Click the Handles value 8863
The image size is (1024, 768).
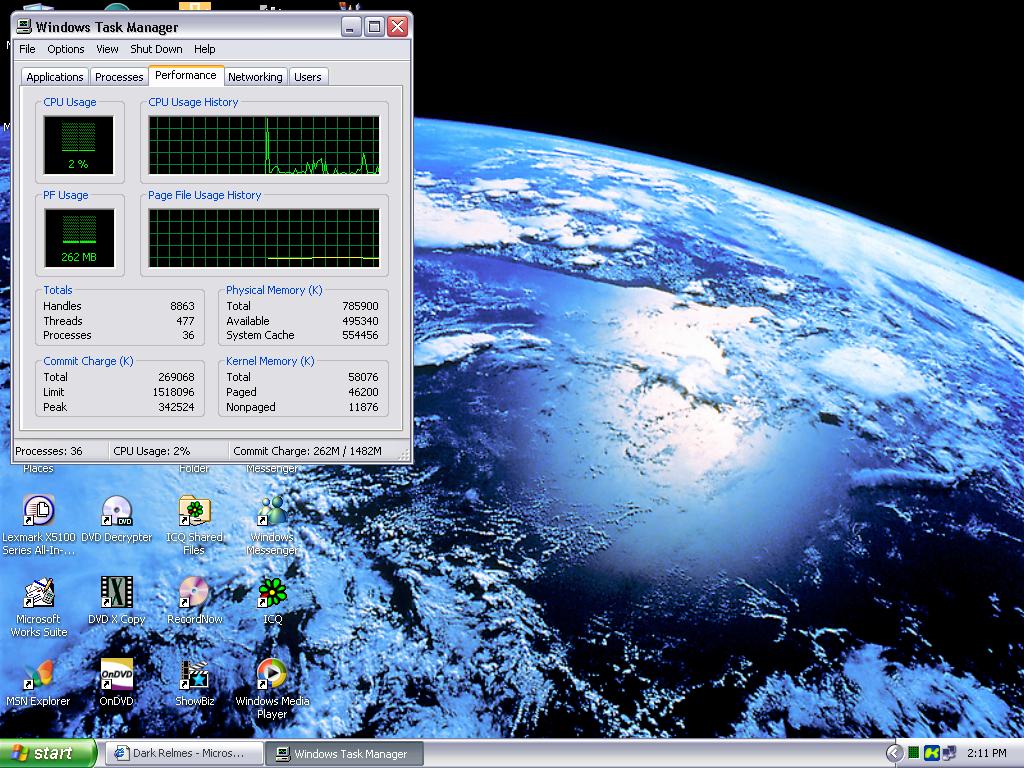click(x=182, y=306)
